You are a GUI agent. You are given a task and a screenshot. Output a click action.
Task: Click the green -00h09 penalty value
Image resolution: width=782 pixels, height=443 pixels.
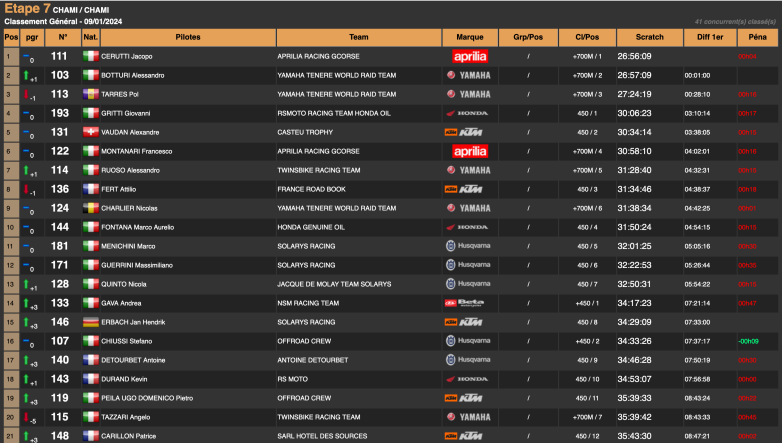[748, 341]
